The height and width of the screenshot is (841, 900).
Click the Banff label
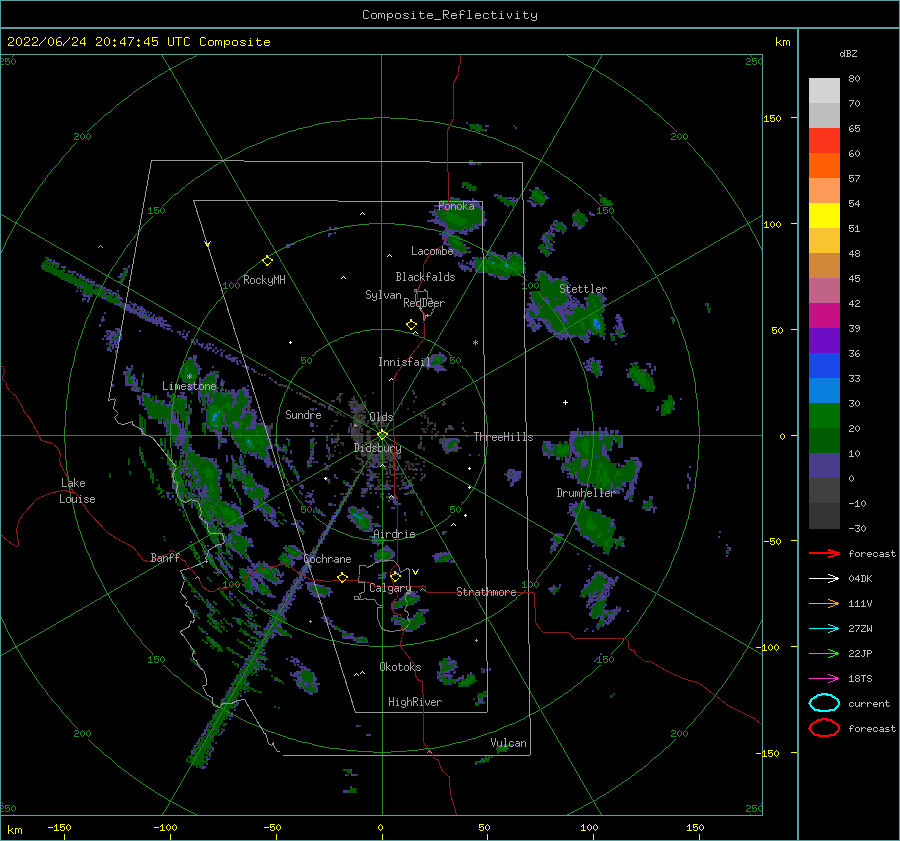click(165, 557)
